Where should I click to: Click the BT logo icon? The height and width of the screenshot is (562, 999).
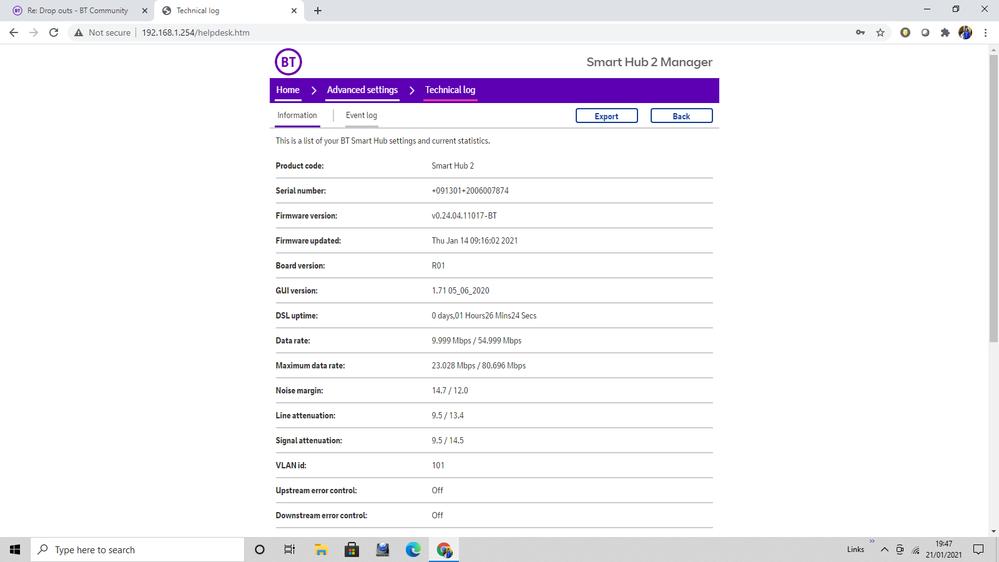288,62
